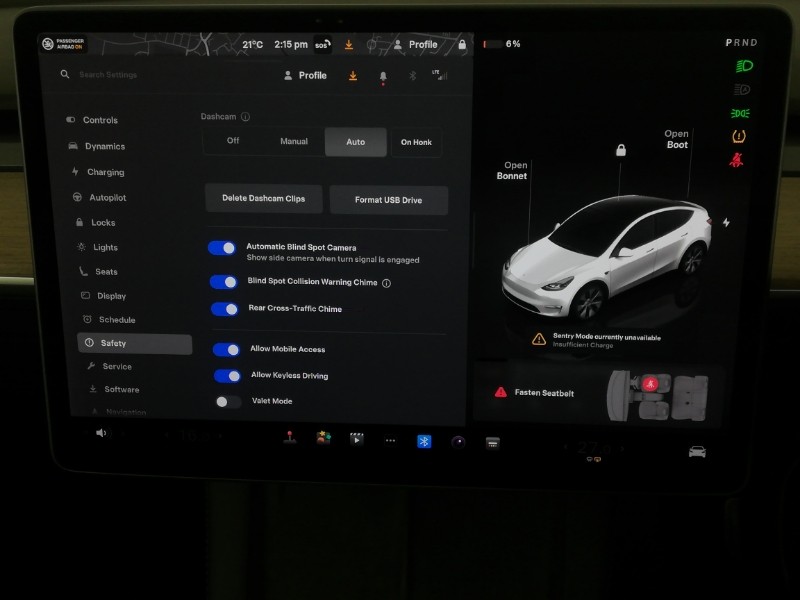Viewport: 800px width, 600px height.
Task: Select Safety in the sidebar
Action: pos(135,343)
